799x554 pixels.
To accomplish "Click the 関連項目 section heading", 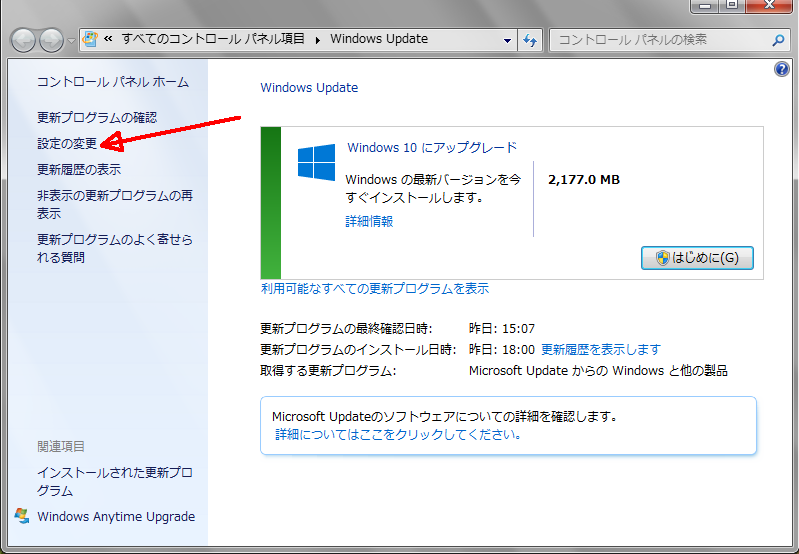I will [x=61, y=447].
